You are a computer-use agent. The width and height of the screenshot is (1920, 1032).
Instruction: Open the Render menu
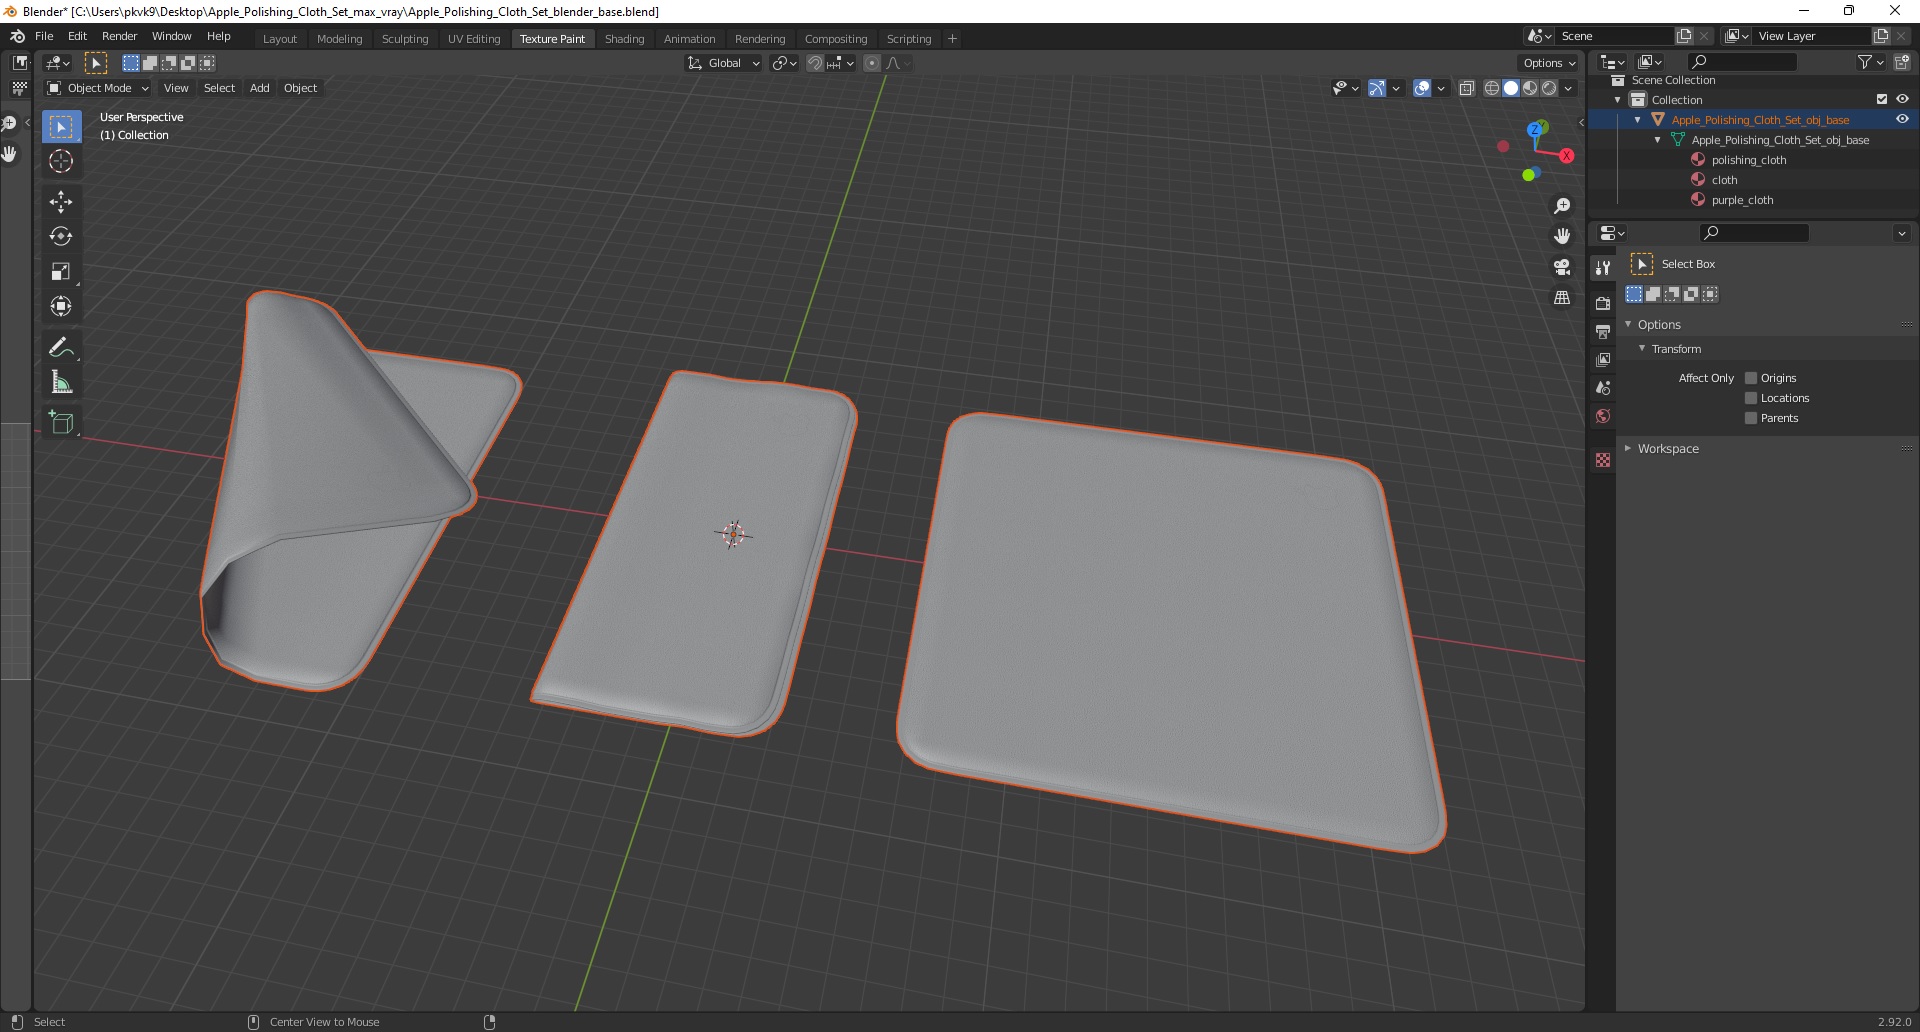coord(119,36)
